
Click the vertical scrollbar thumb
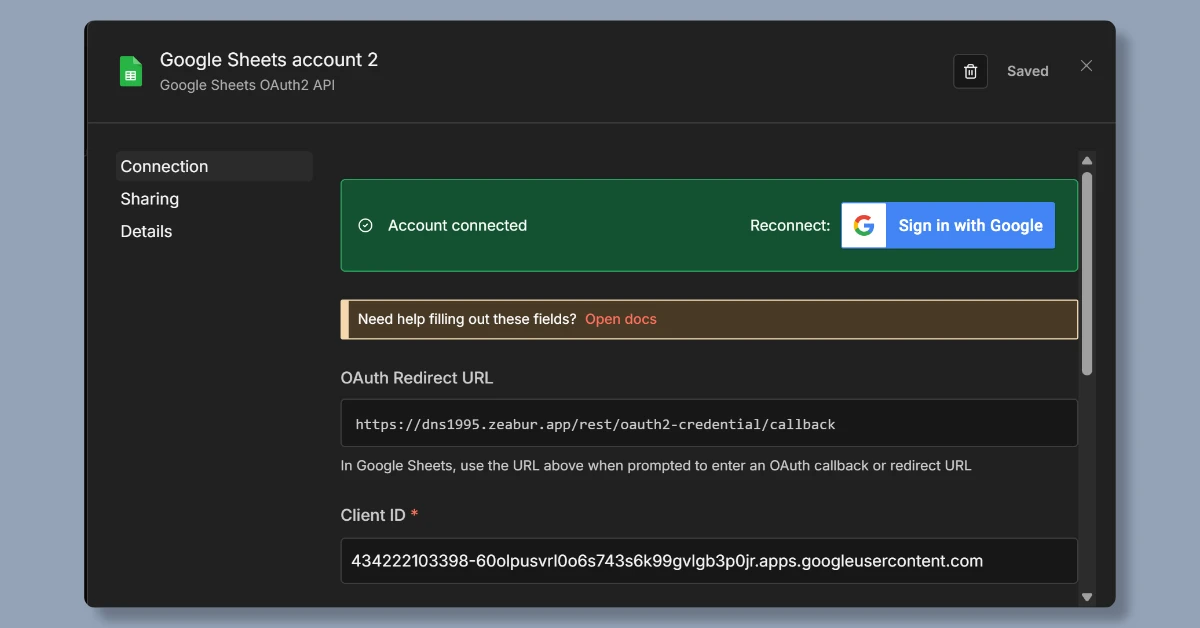pos(1087,273)
